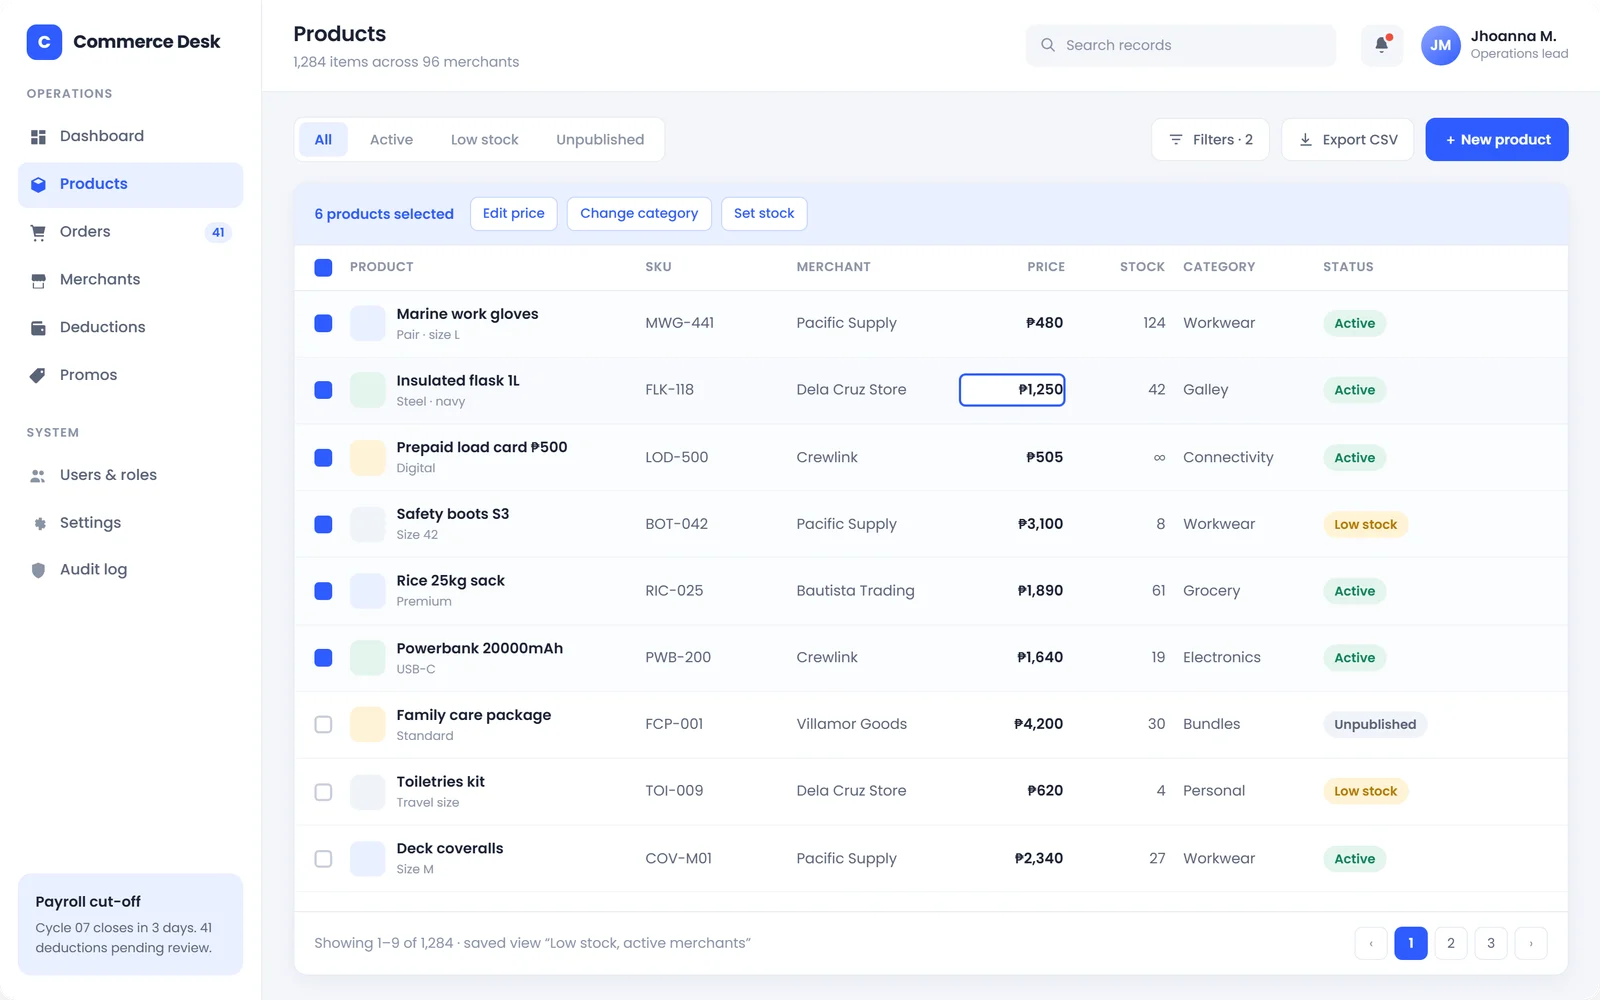Open notifications bell icon
Screen dimensions: 1600x1000
1382,45
